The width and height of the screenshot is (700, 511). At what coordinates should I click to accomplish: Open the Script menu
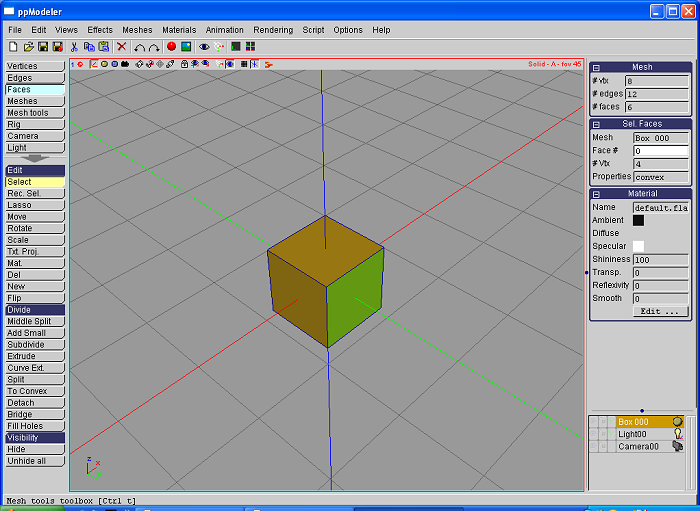[x=313, y=30]
